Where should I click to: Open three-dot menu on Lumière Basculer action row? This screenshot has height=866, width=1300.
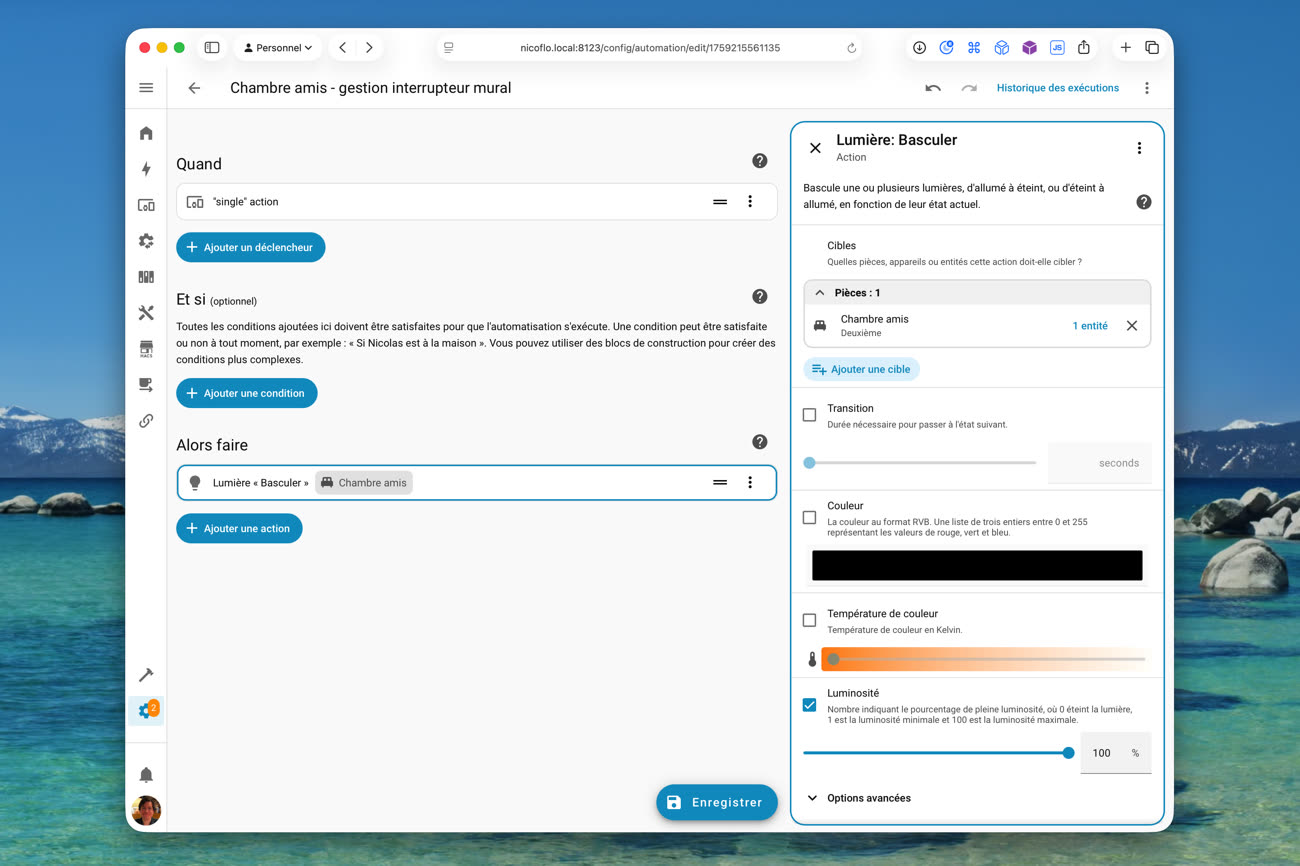[x=750, y=483]
